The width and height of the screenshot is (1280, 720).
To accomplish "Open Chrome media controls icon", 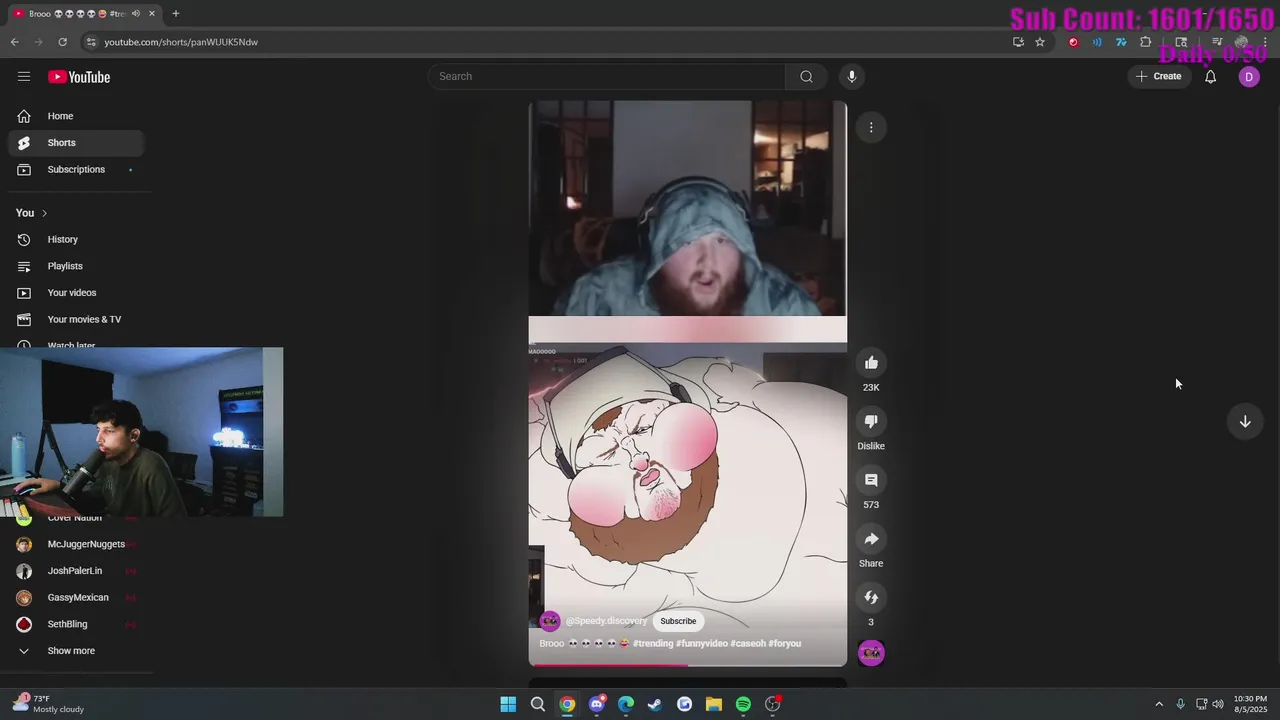I will [x=1217, y=42].
